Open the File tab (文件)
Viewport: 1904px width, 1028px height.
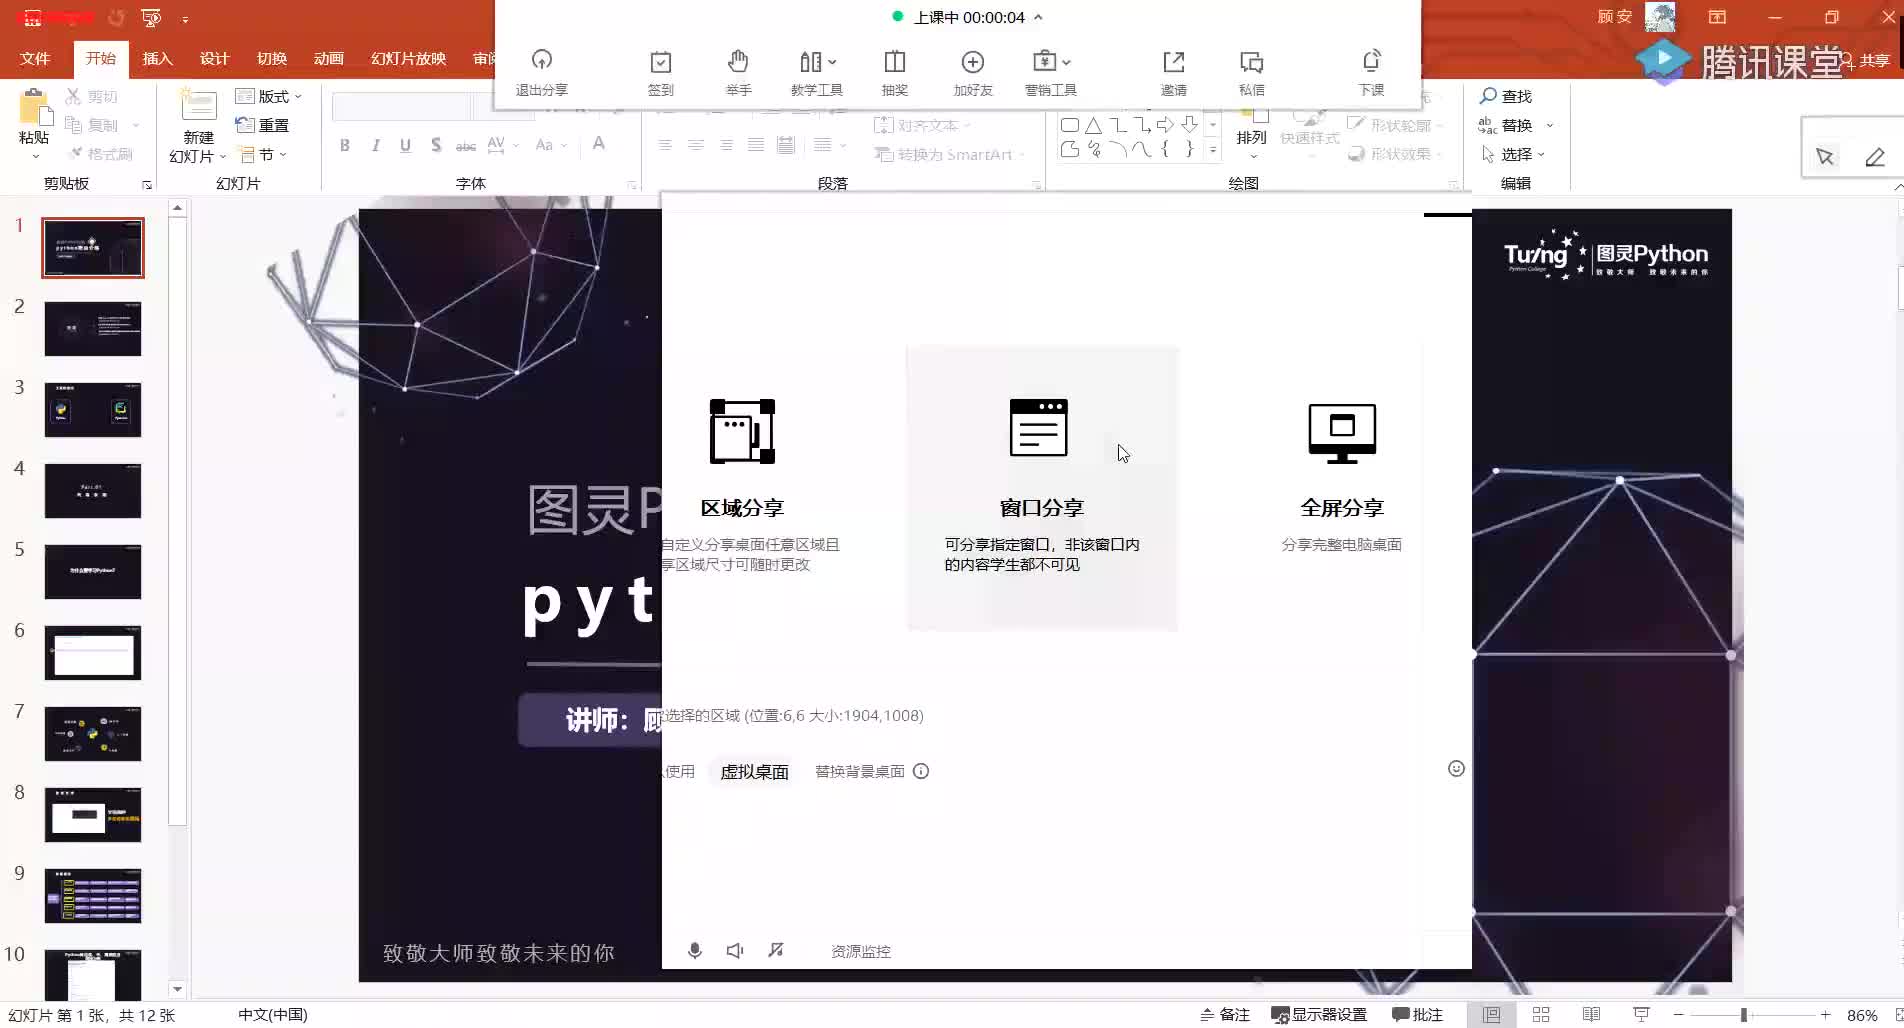(x=35, y=59)
